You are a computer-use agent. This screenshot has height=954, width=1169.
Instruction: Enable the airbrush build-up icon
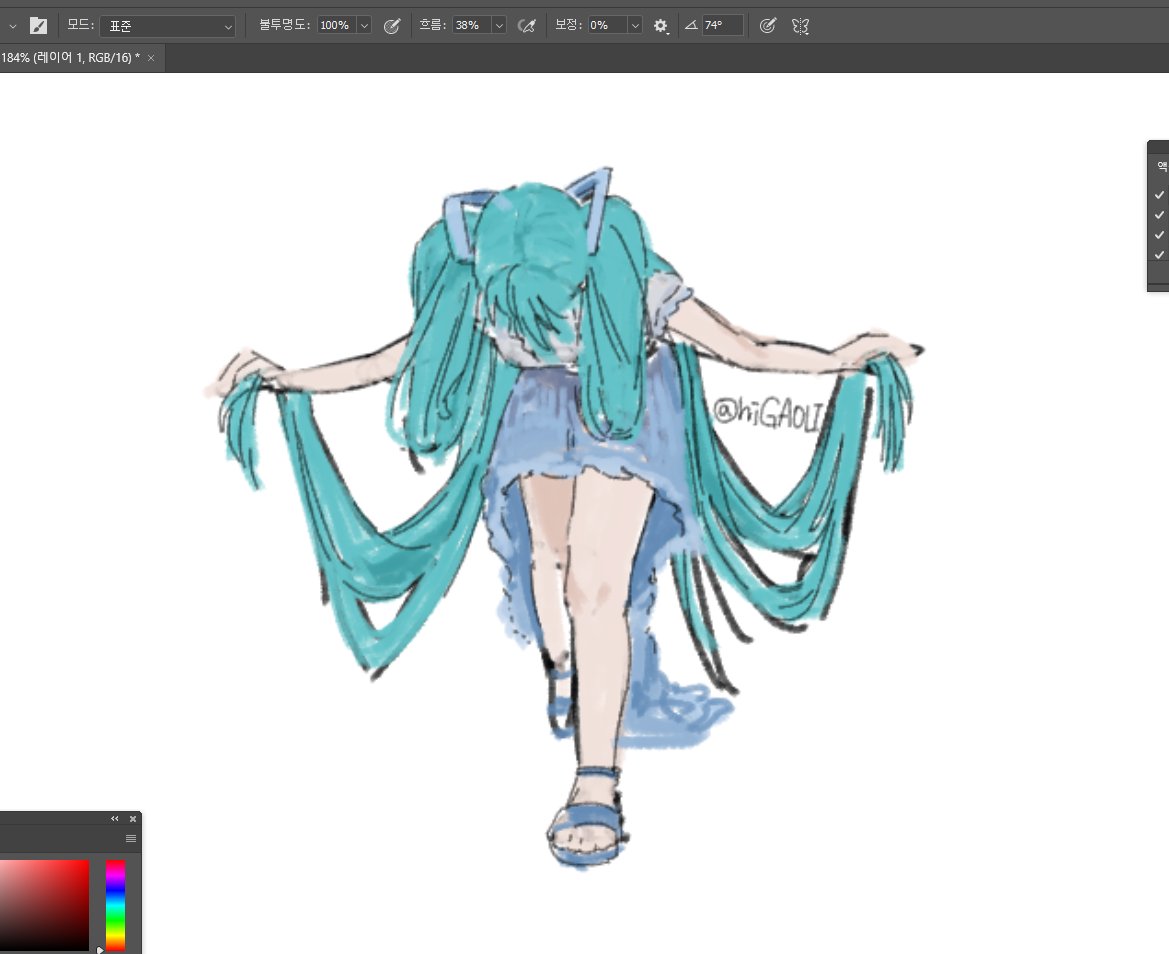[x=526, y=26]
